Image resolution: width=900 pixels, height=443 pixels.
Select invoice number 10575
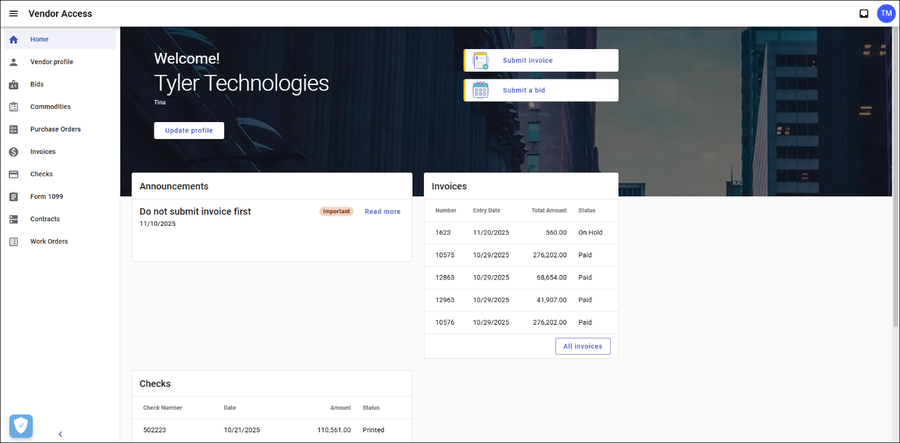pos(445,255)
